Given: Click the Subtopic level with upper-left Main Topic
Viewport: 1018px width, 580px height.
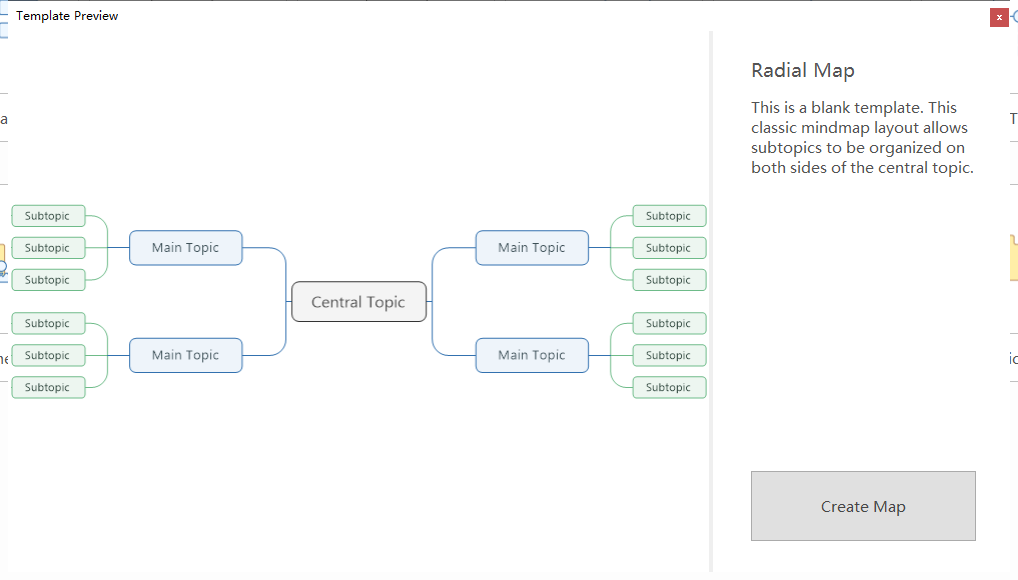Looking at the screenshot, I should pos(48,247).
